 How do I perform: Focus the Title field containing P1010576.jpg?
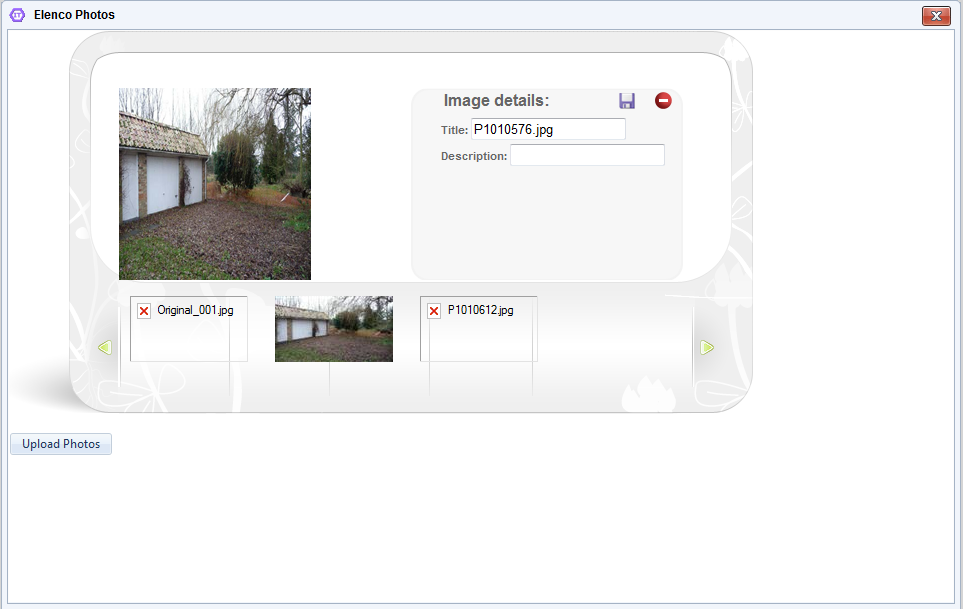pos(548,129)
